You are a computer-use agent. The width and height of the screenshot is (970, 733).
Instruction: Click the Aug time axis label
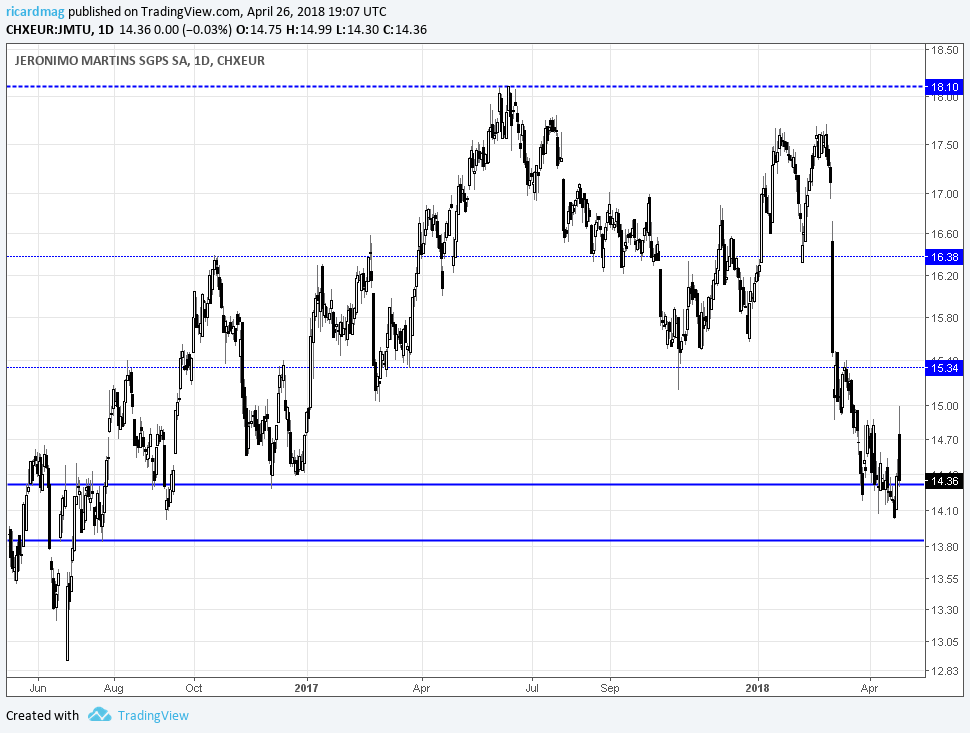pos(114,688)
